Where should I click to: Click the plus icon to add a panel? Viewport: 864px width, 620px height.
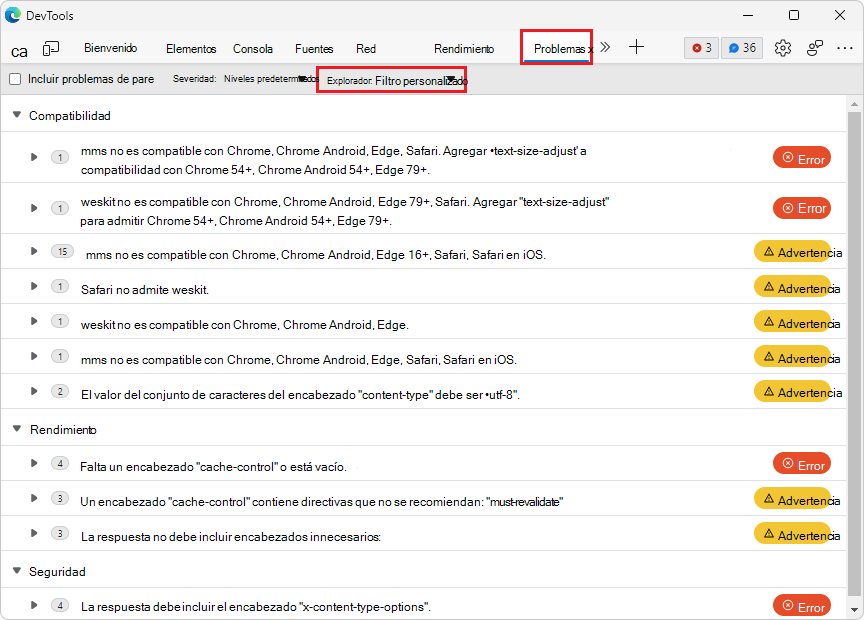(636, 47)
